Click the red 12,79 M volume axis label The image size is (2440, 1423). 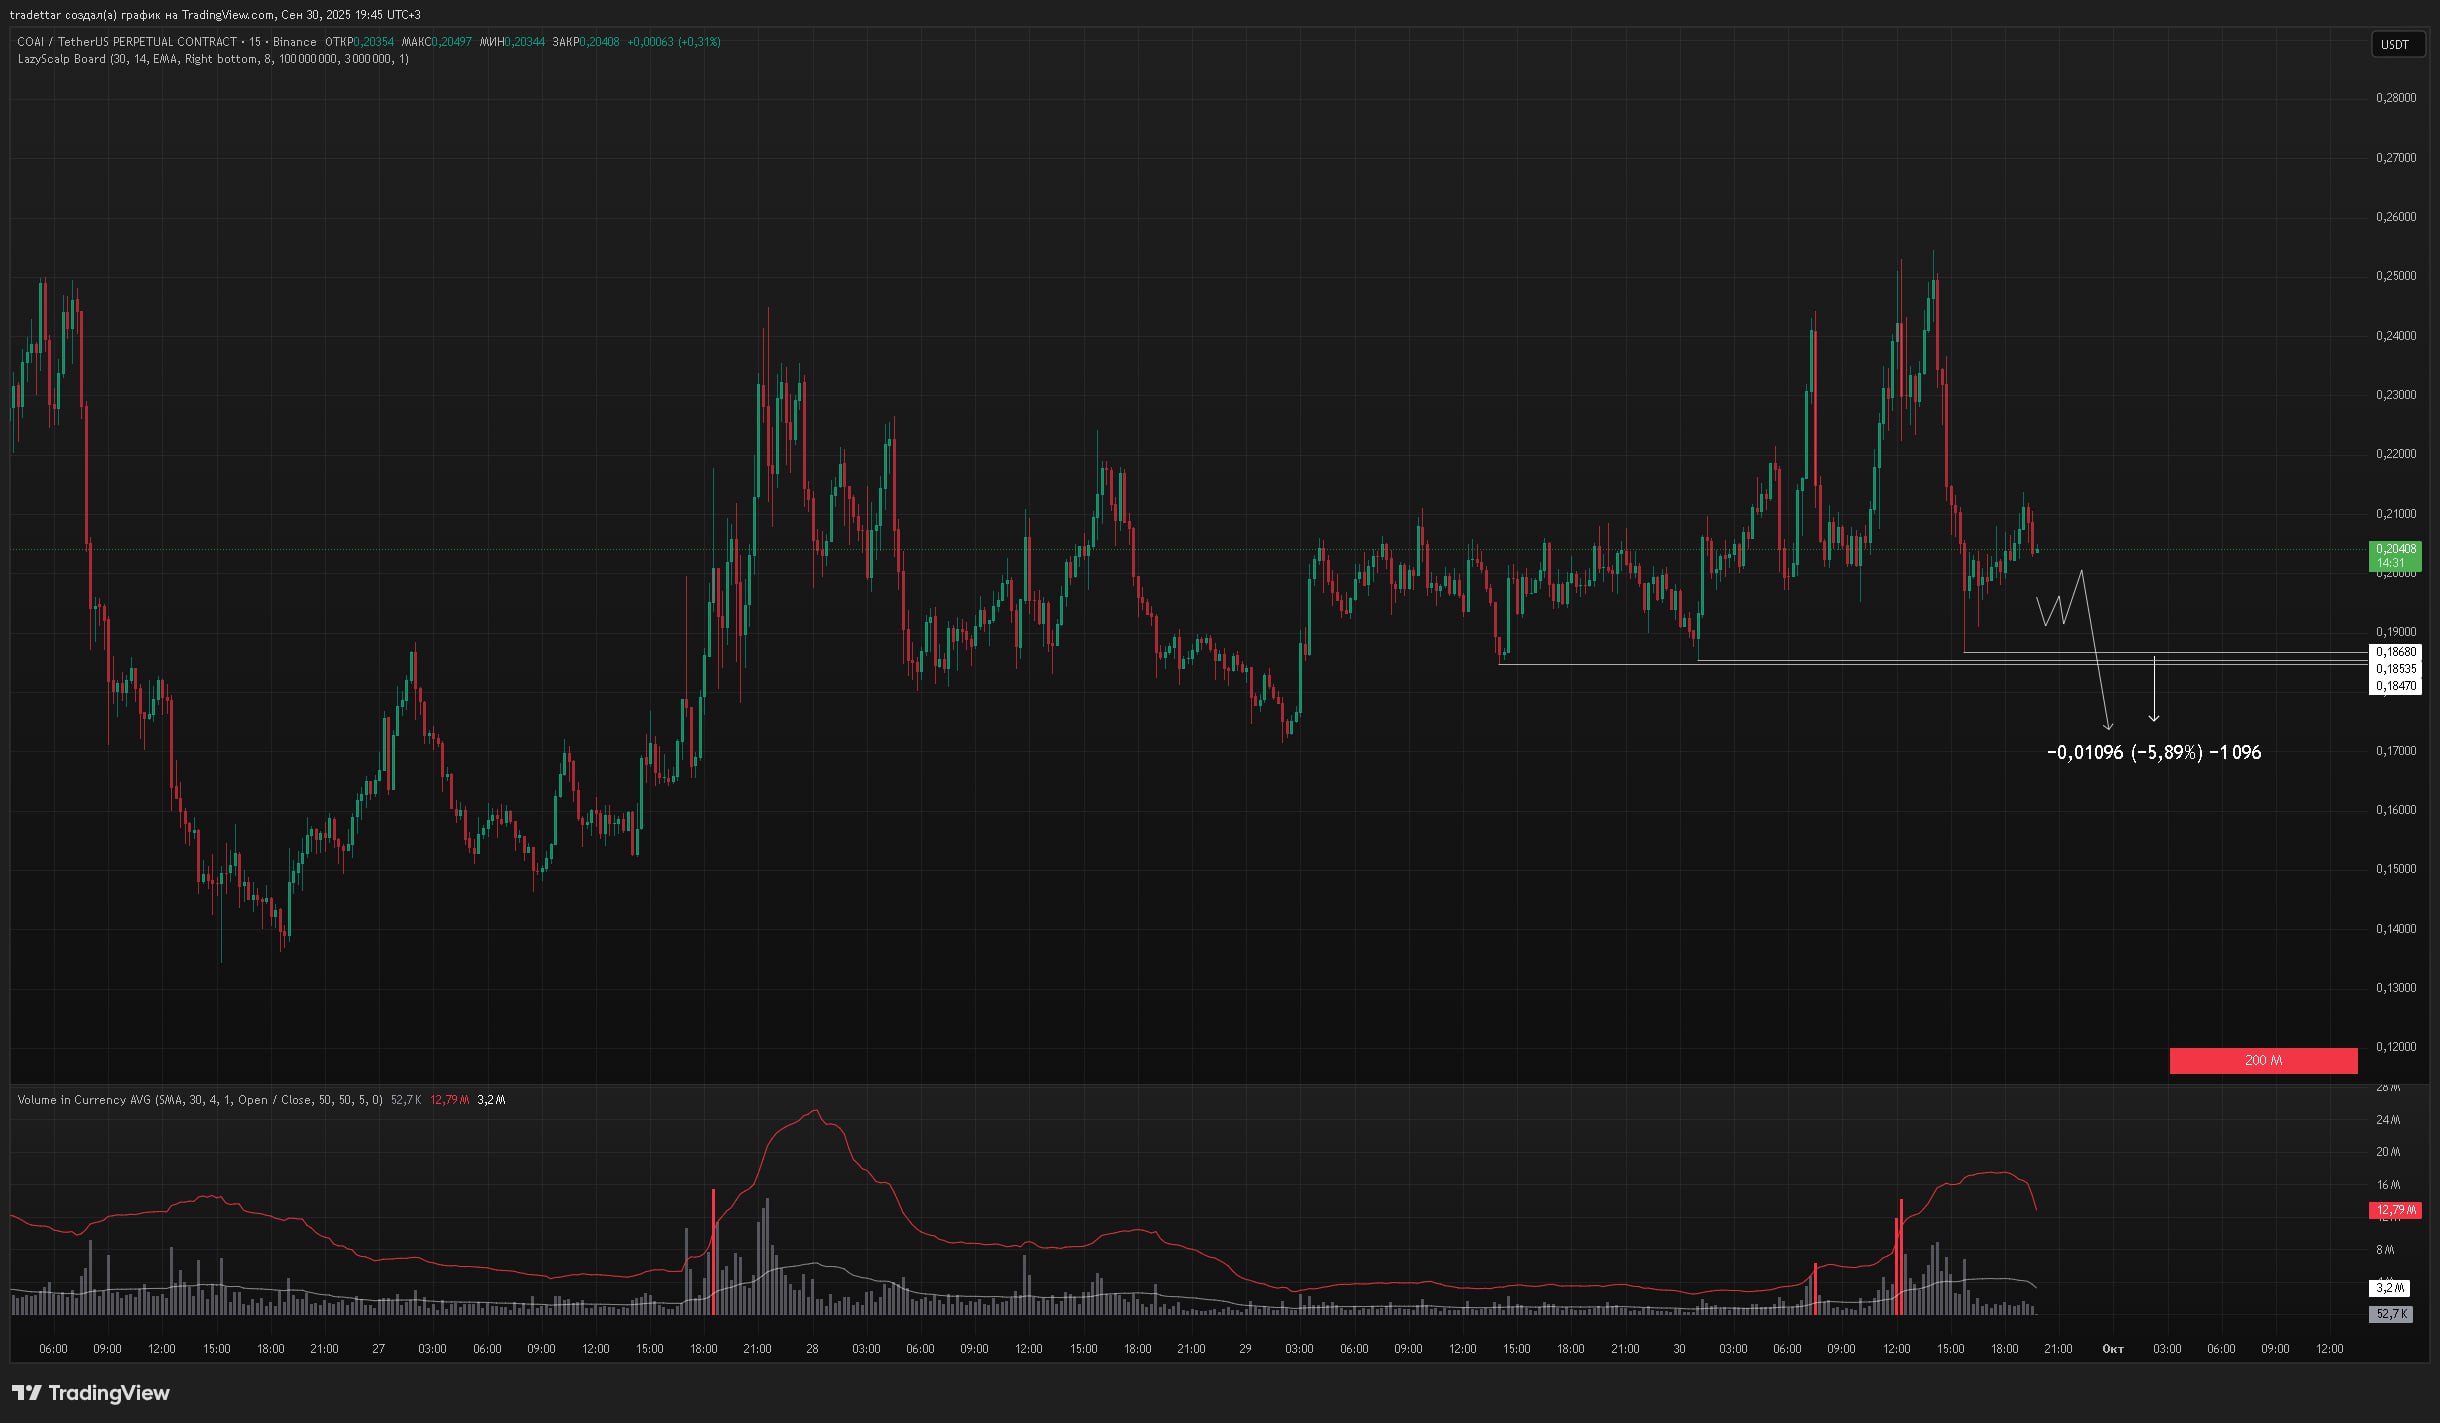click(2394, 1211)
